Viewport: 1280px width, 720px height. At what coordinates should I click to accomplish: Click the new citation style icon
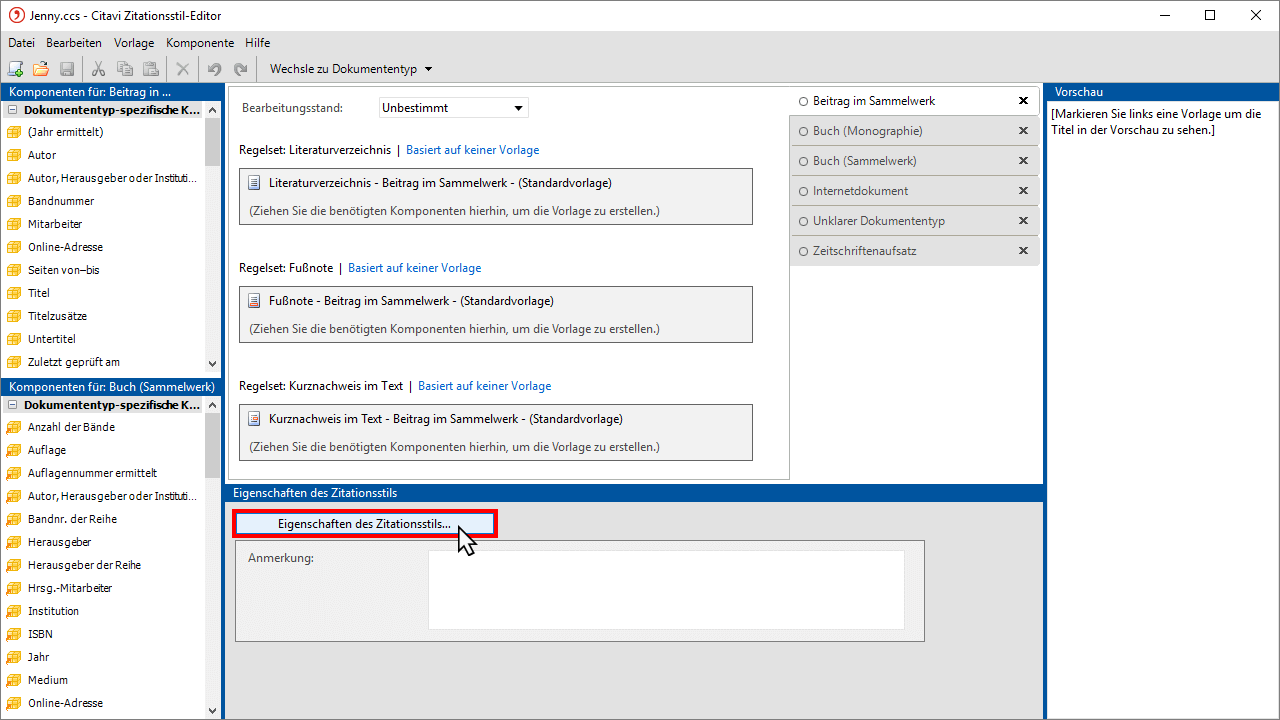pyautogui.click(x=16, y=69)
